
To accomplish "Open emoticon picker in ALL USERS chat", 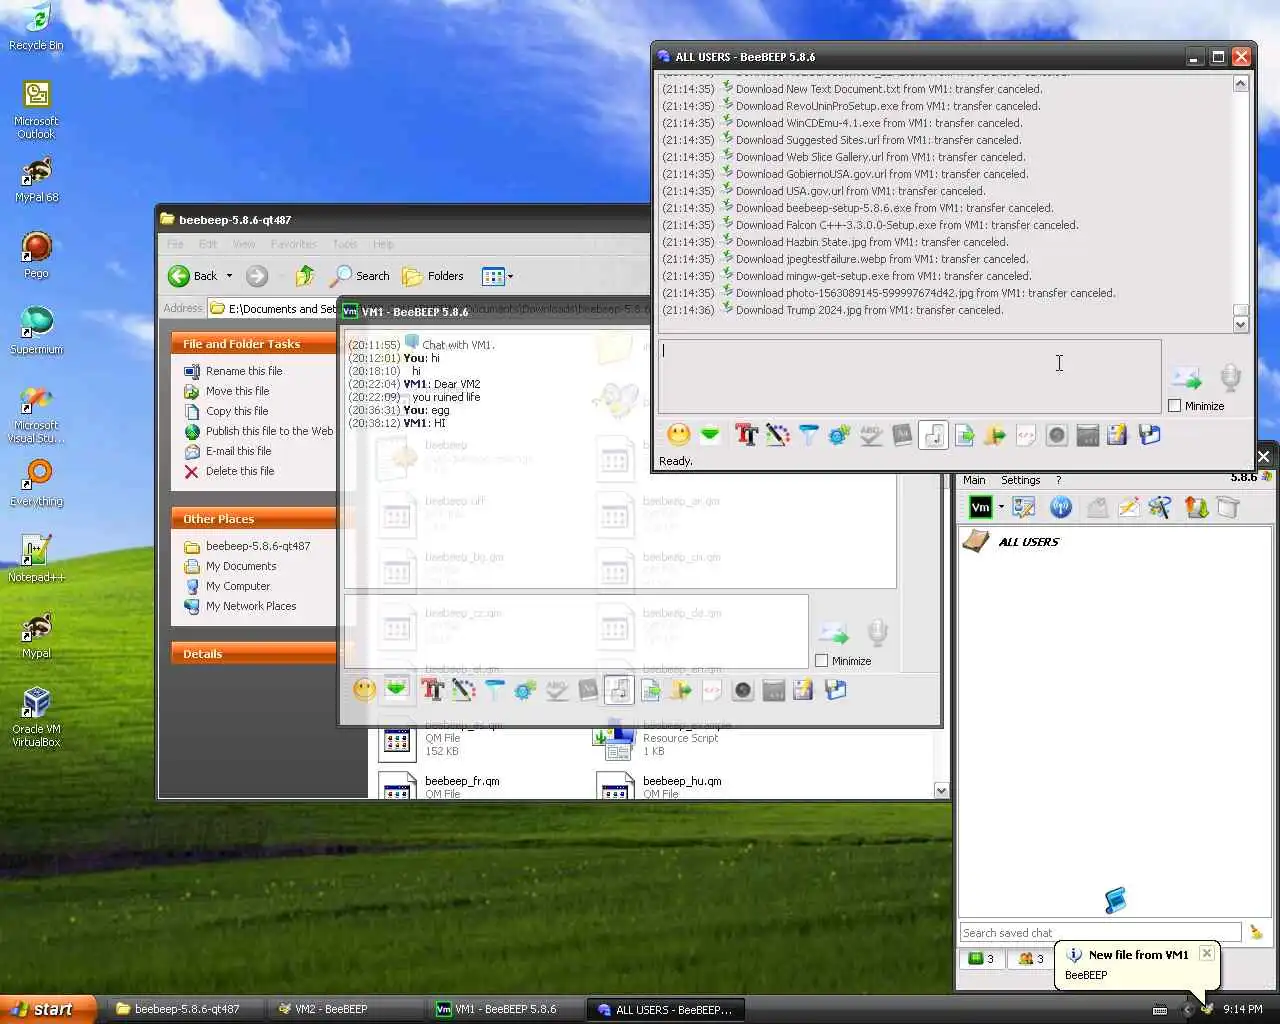I will (679, 435).
